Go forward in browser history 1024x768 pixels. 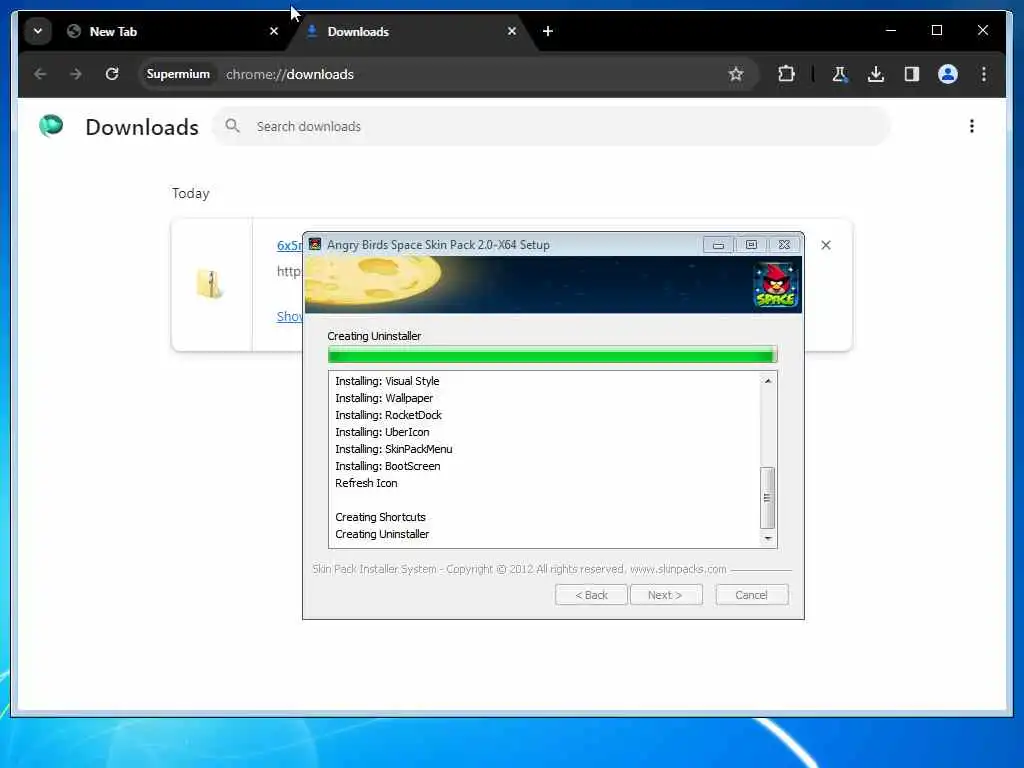tap(76, 74)
